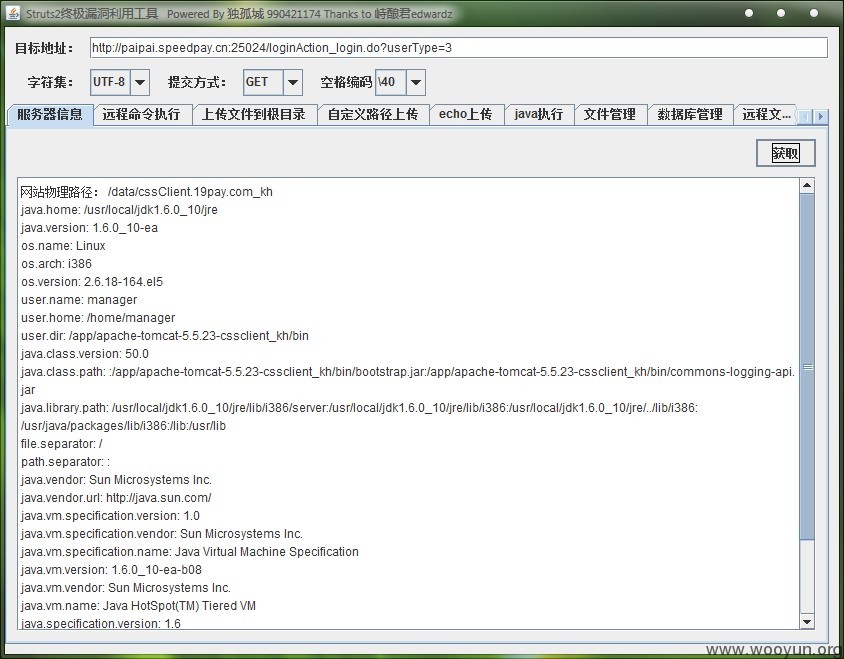The image size is (844, 659).
Task: Click the java.home line in output
Action: tap(119, 210)
